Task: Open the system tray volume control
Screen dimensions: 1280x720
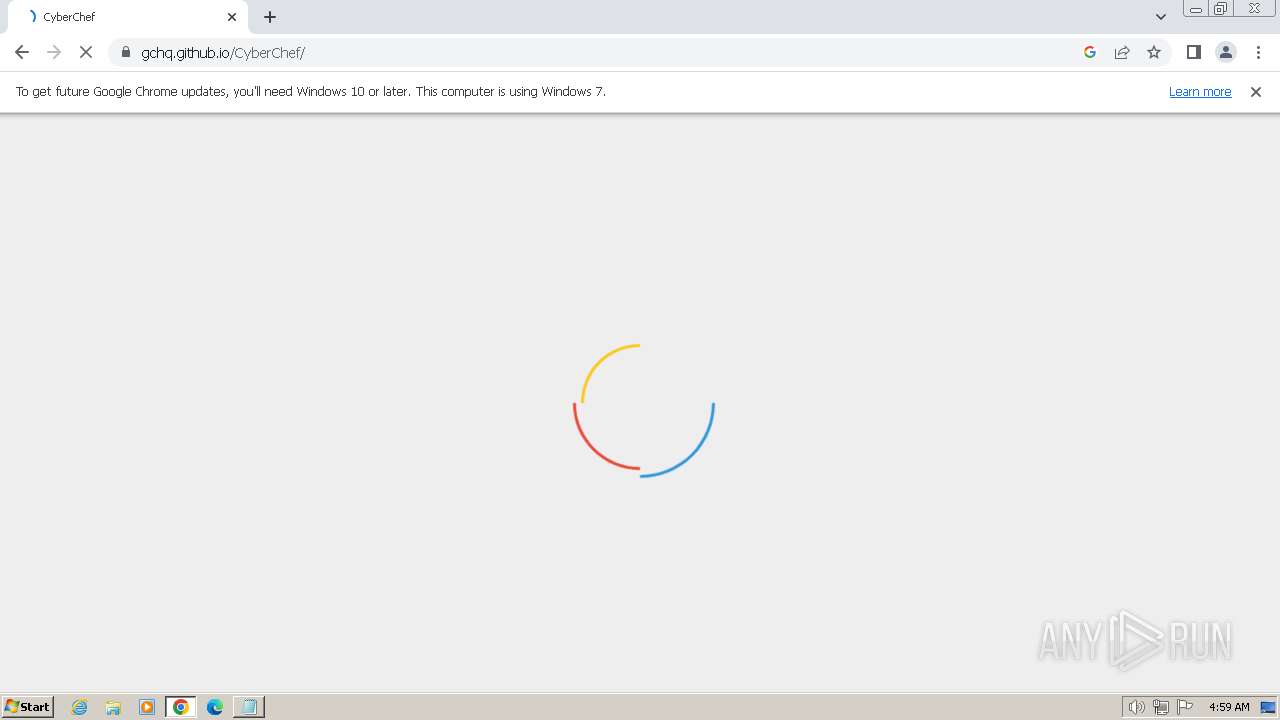Action: [x=1136, y=707]
